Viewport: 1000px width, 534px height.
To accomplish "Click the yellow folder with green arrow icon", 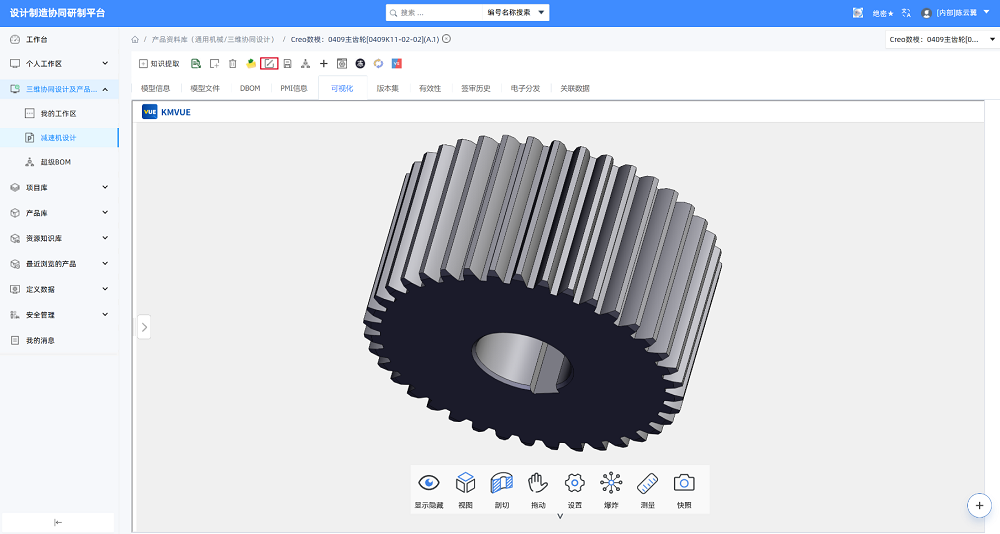I will [x=251, y=64].
